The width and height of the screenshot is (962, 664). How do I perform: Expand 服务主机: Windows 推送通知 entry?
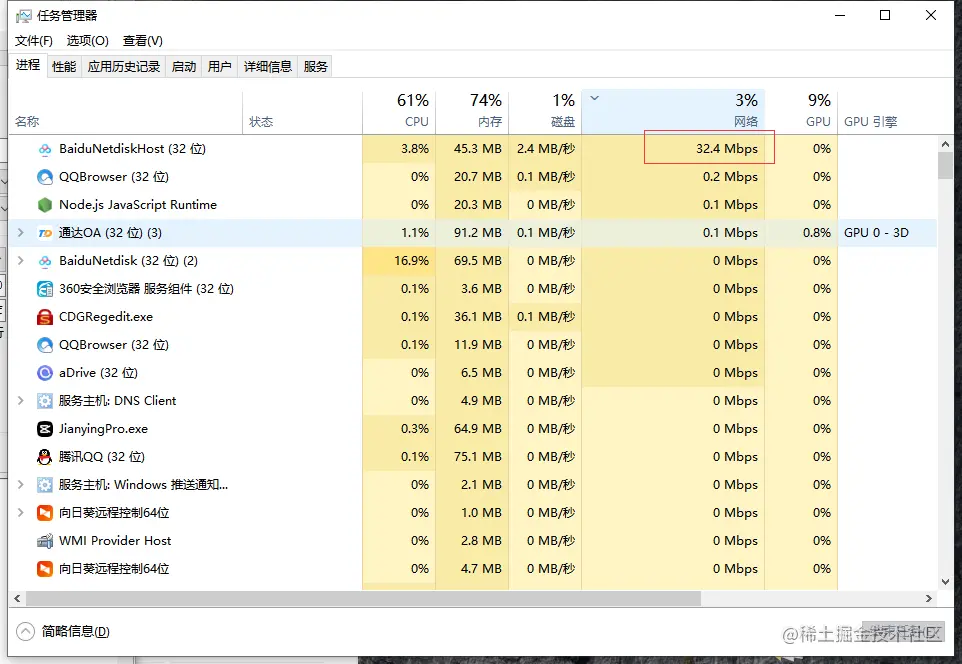pos(21,485)
